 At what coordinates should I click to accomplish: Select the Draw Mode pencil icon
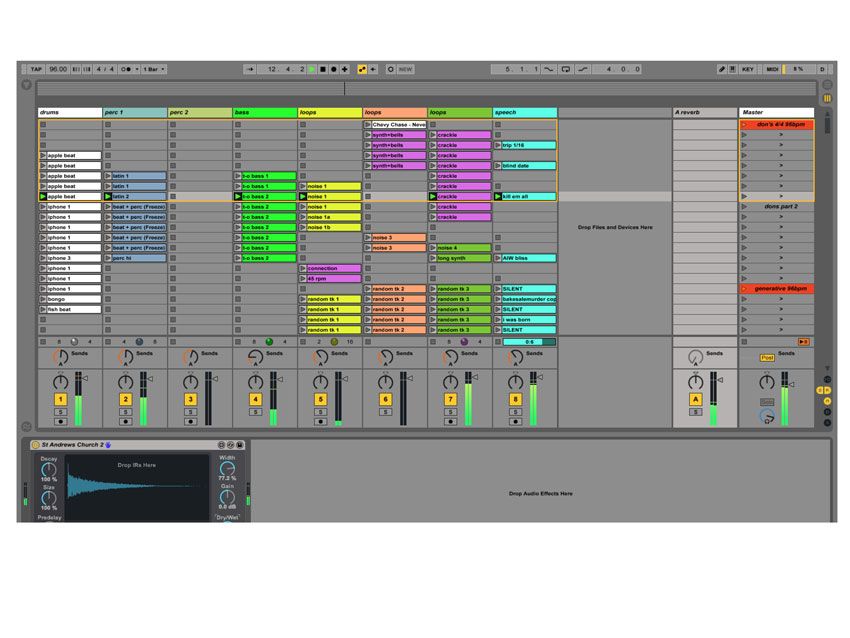pyautogui.click(x=721, y=69)
